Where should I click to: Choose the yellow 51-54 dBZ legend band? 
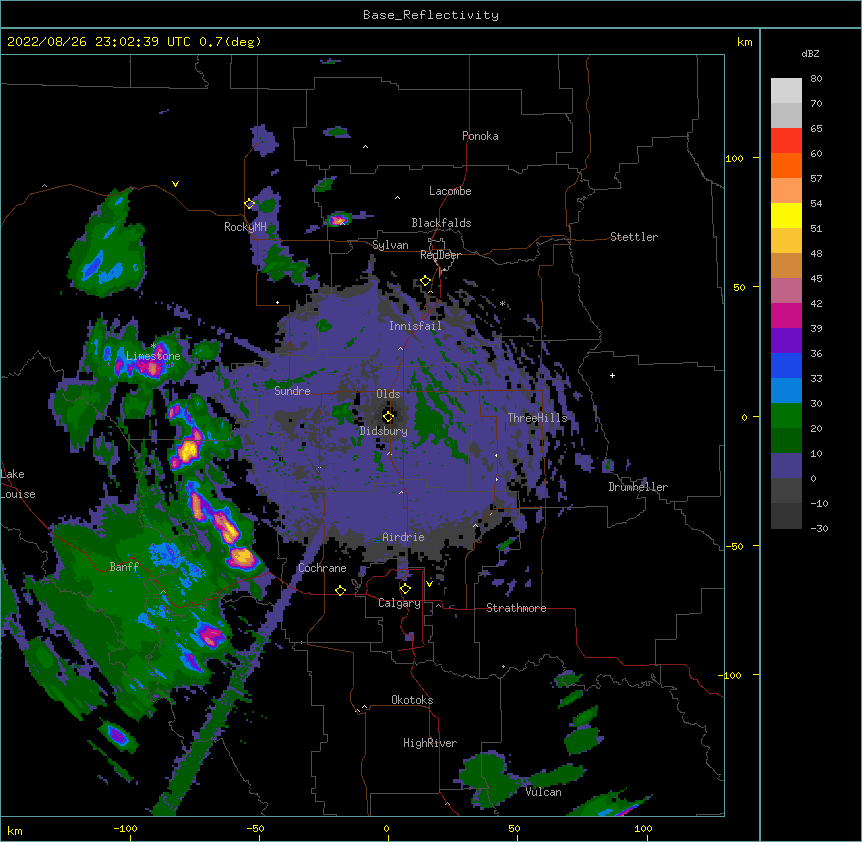click(786, 215)
